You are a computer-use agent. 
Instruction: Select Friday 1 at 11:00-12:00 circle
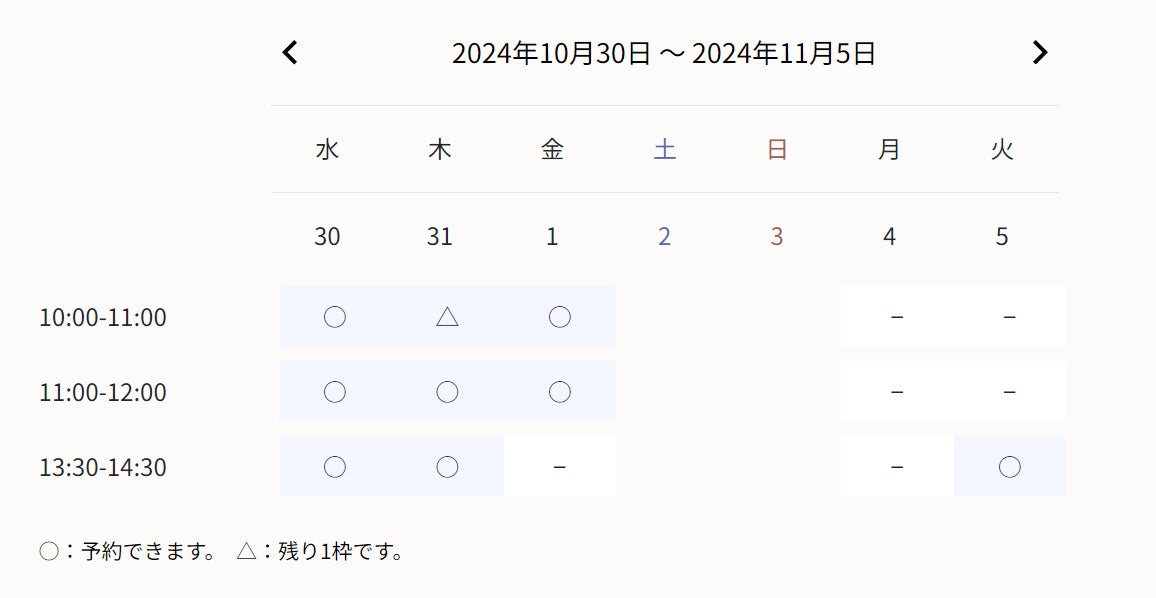tap(560, 392)
